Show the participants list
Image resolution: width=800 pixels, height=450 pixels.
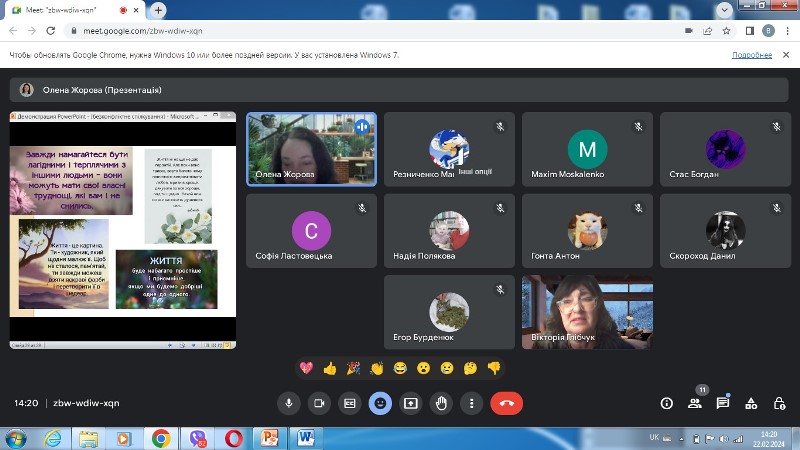[x=694, y=404]
